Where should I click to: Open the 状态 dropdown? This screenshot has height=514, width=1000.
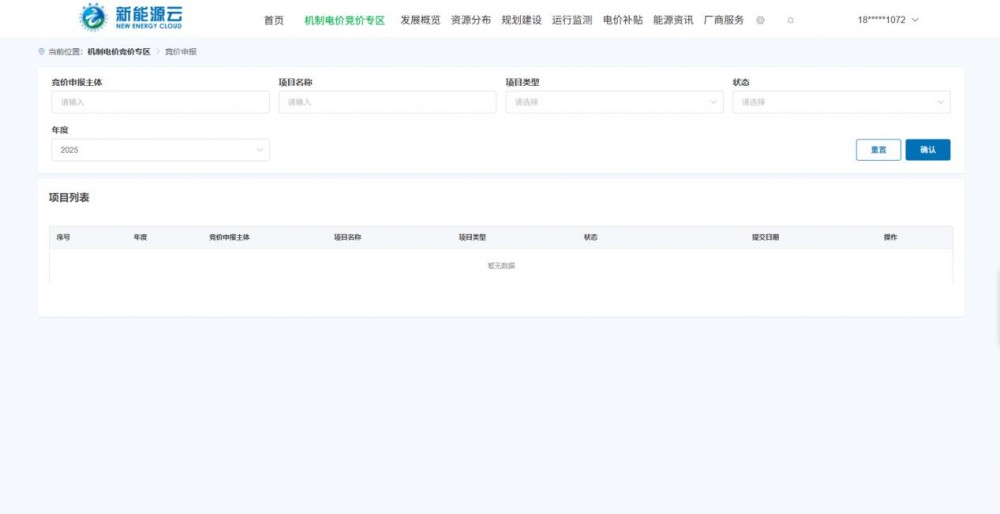pos(841,102)
